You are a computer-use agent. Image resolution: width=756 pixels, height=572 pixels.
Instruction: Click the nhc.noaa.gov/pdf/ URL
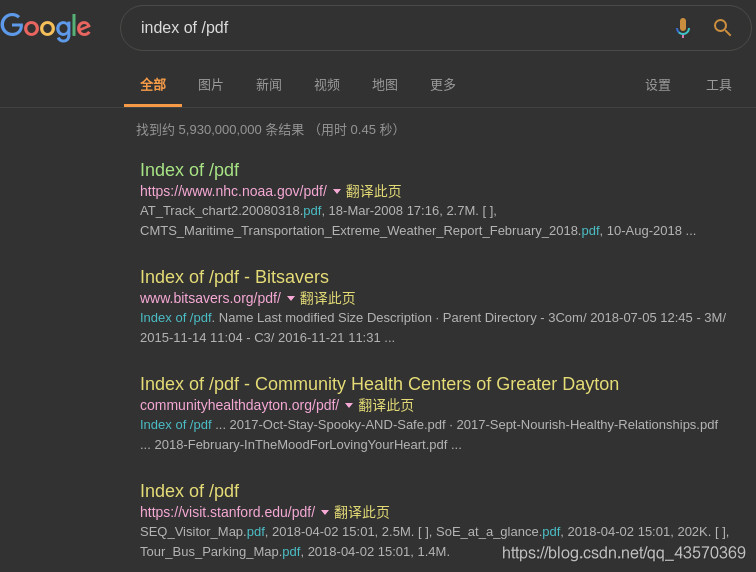pos(233,191)
